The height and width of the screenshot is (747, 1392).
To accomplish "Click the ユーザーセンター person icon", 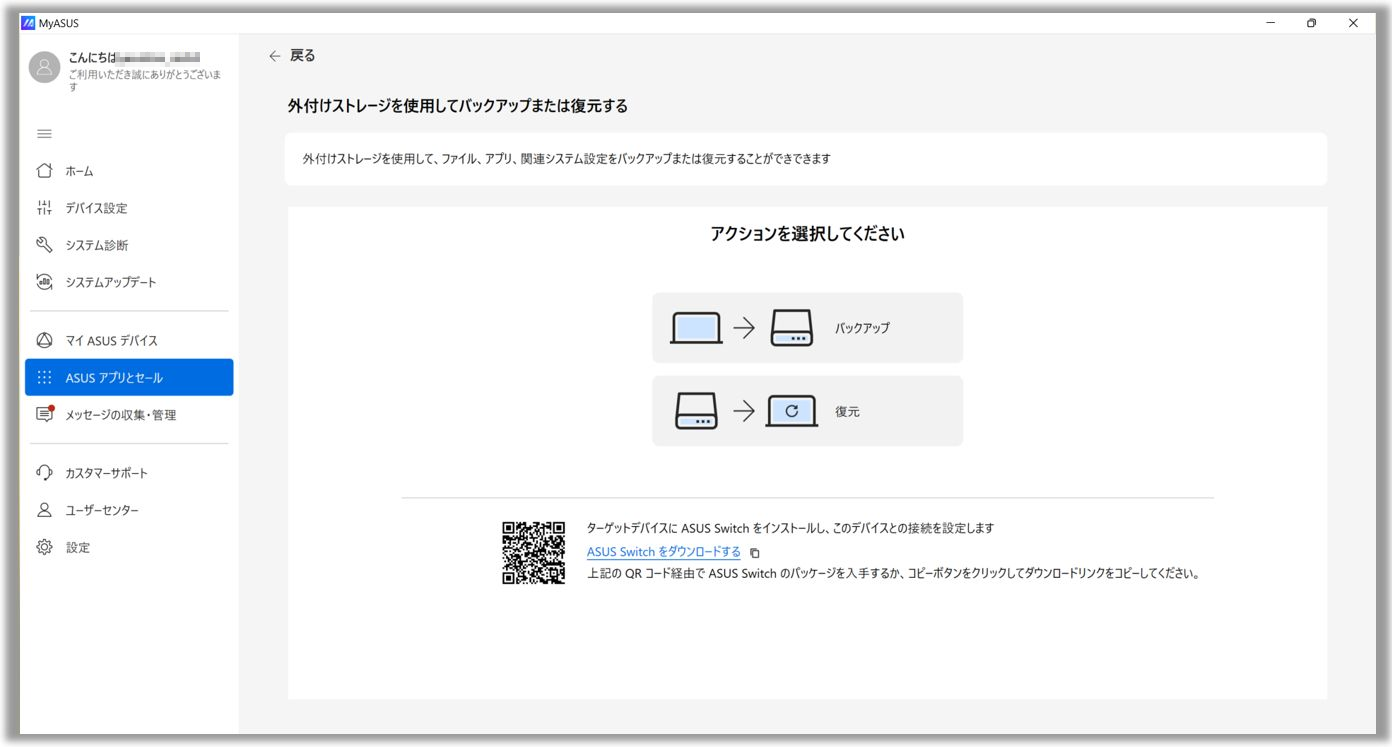I will point(44,510).
